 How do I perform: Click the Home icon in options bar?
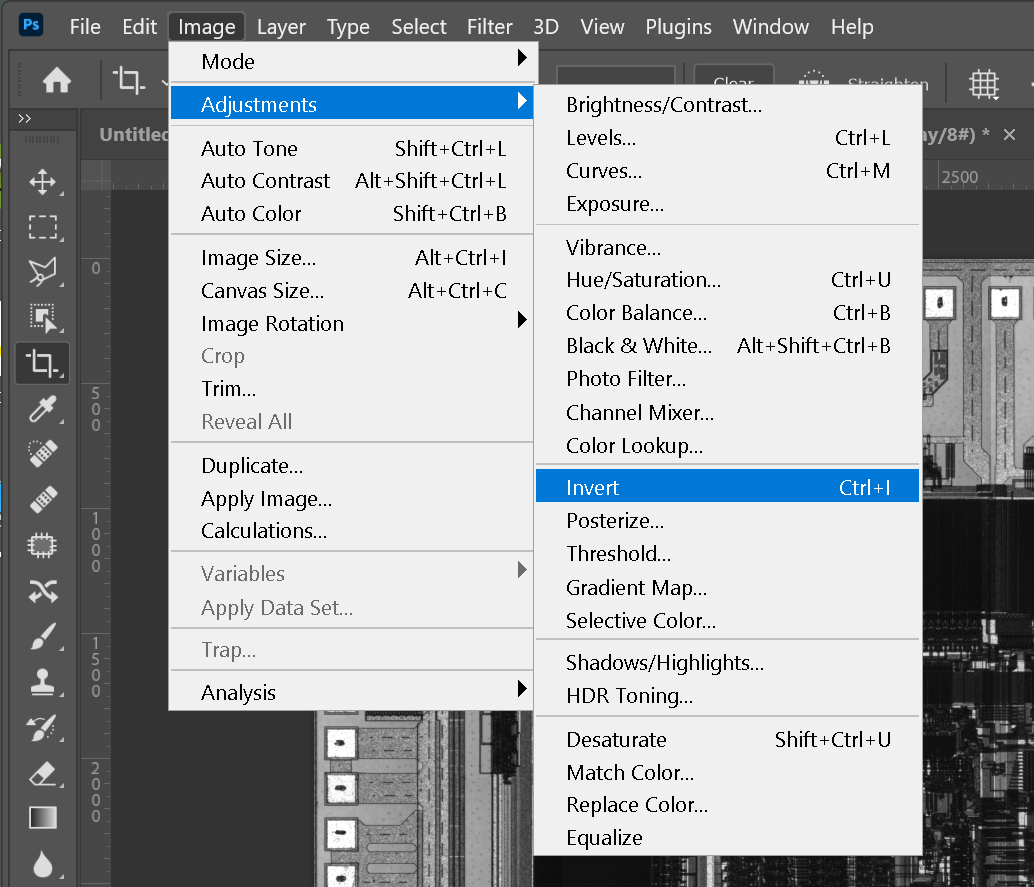(57, 81)
